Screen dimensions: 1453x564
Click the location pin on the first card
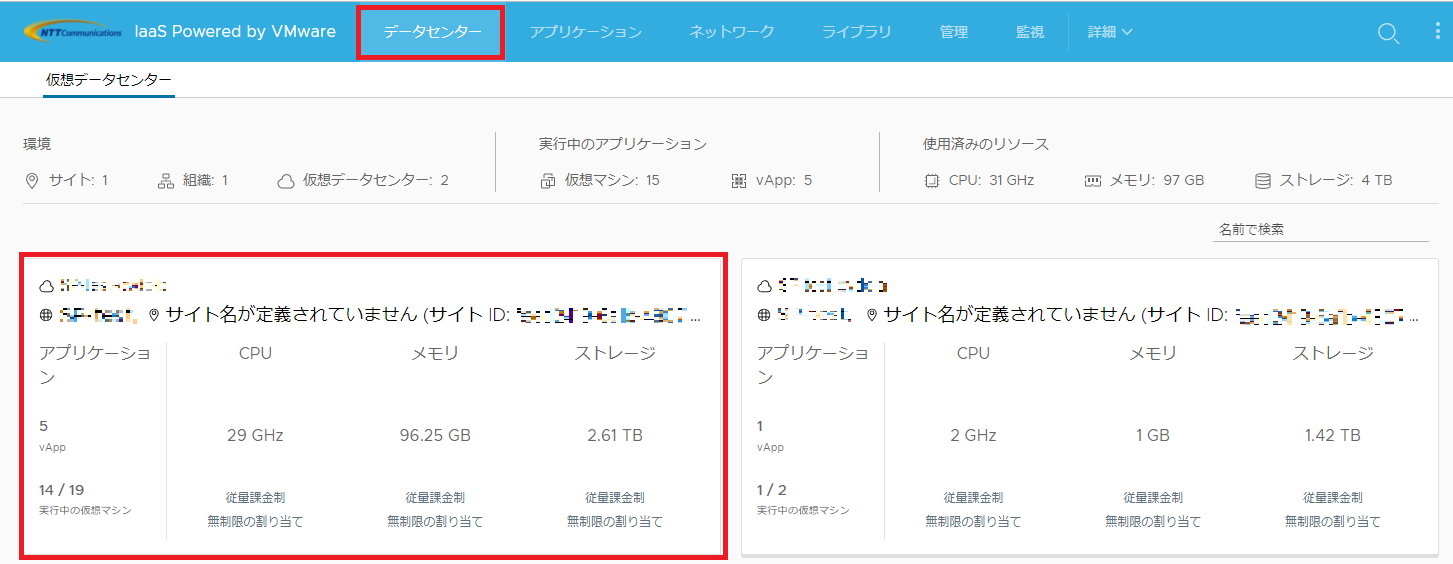(154, 315)
